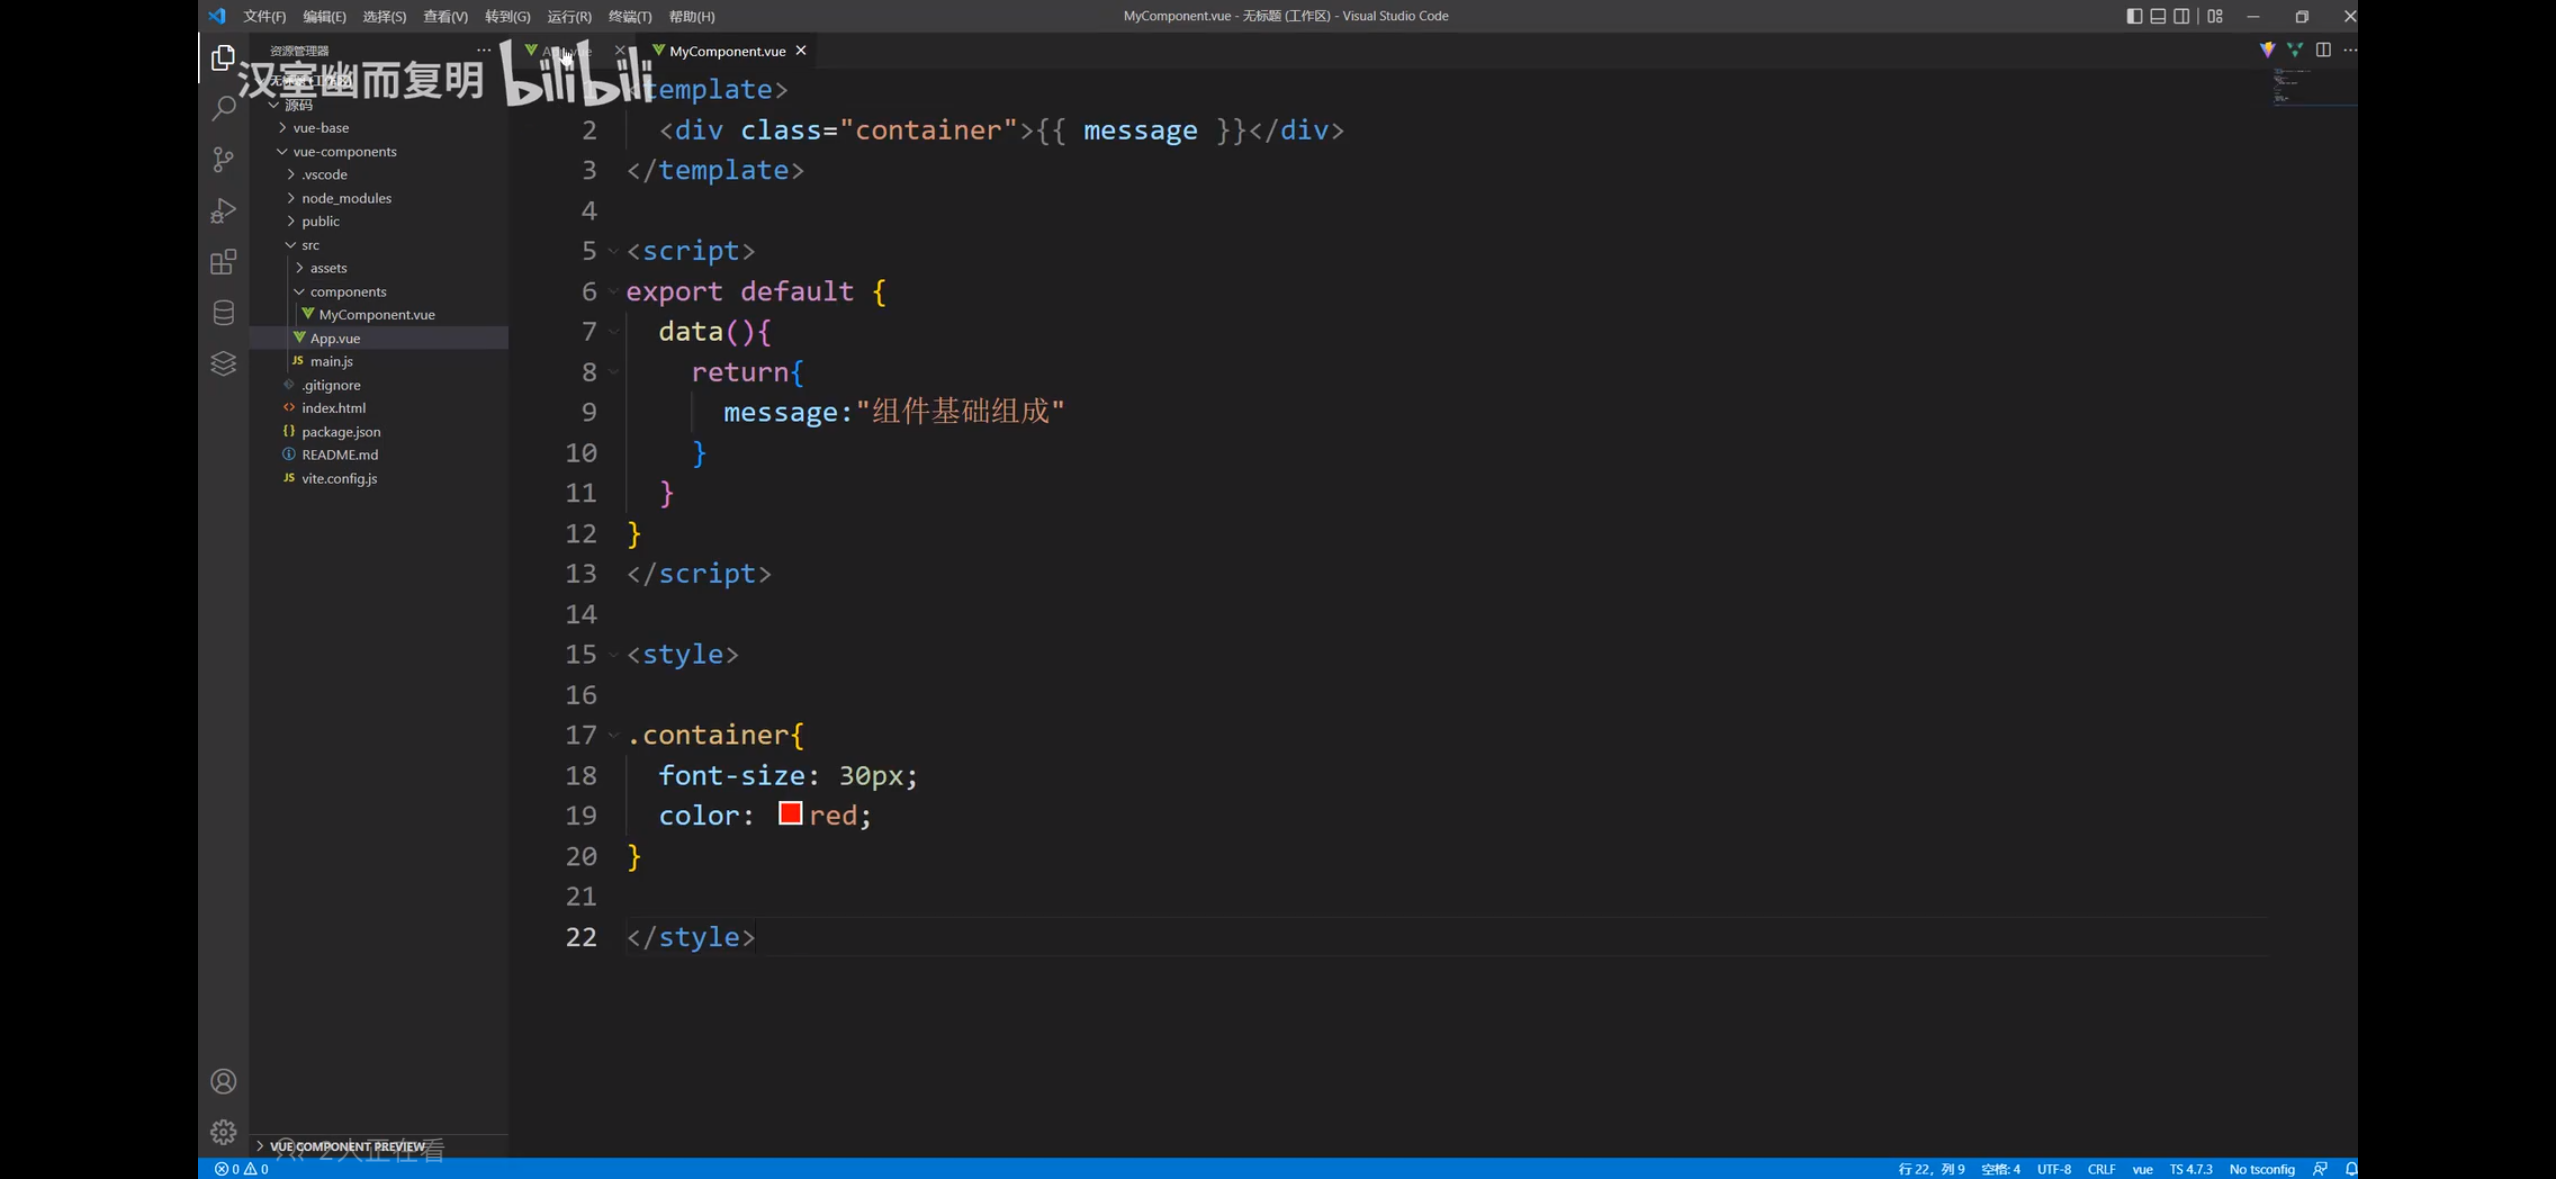Viewport: 2556px width, 1179px height.
Task: Open the Search view in activity bar
Action: click(x=223, y=108)
